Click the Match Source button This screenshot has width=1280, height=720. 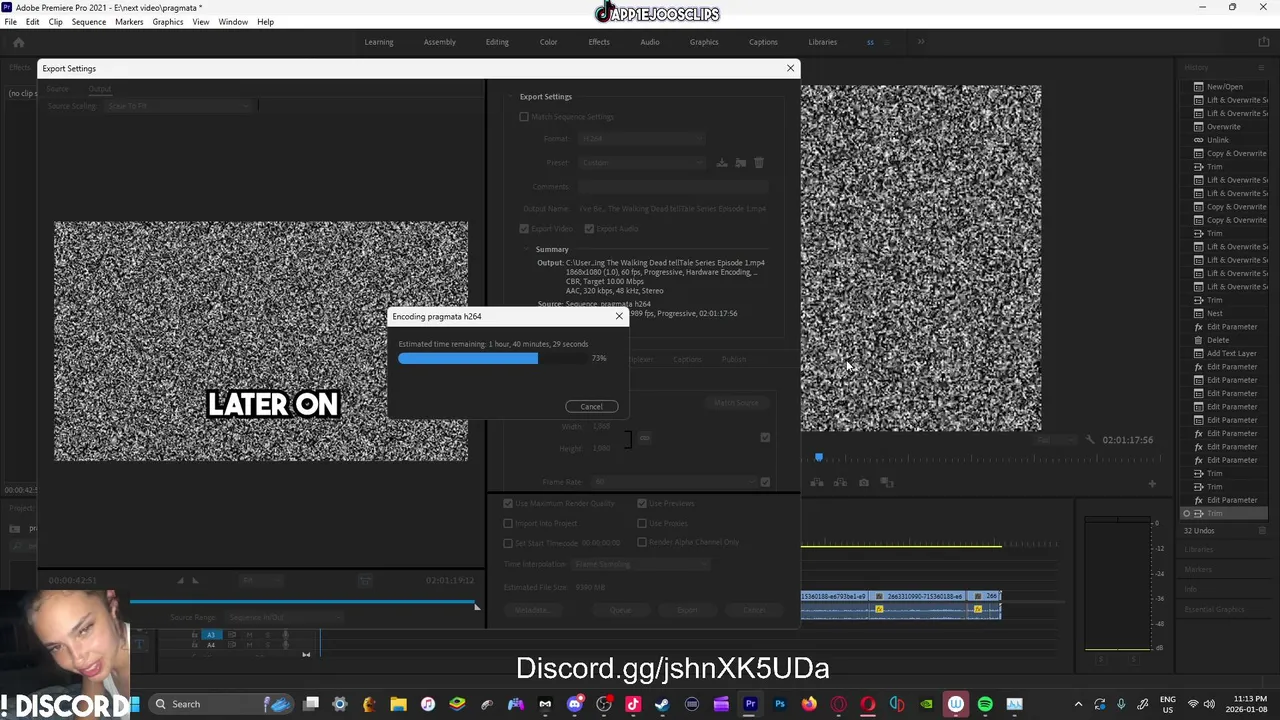click(x=736, y=403)
